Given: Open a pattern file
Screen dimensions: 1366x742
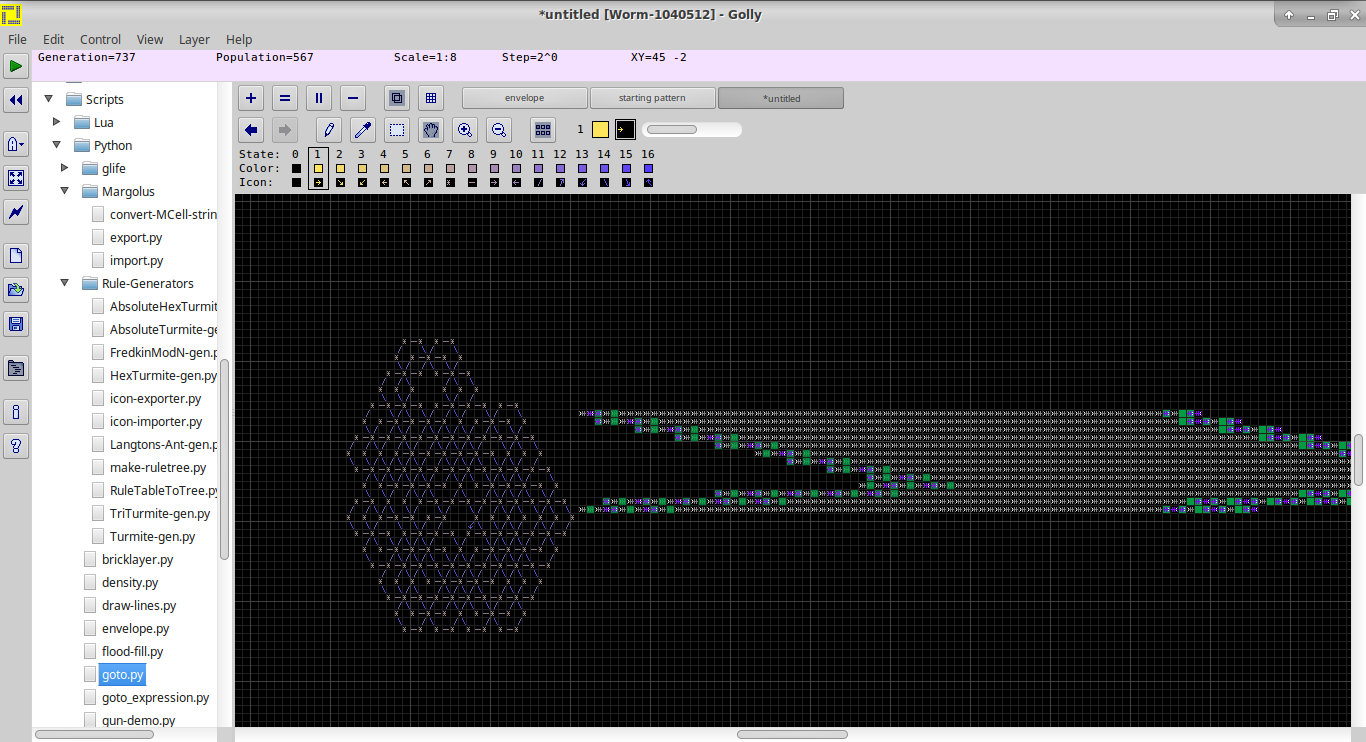Looking at the screenshot, I should click(16, 290).
